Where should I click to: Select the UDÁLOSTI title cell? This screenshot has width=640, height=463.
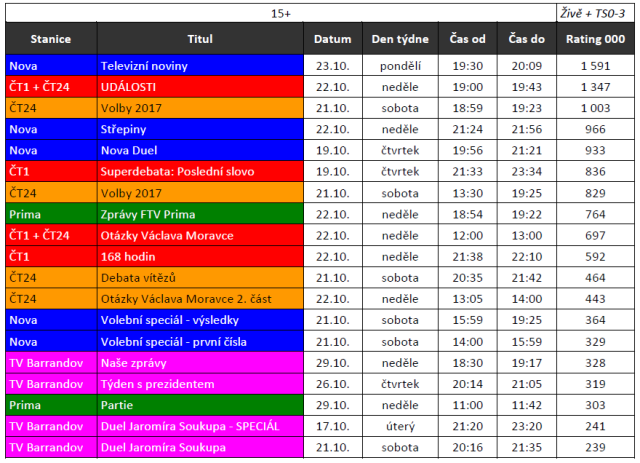point(200,87)
